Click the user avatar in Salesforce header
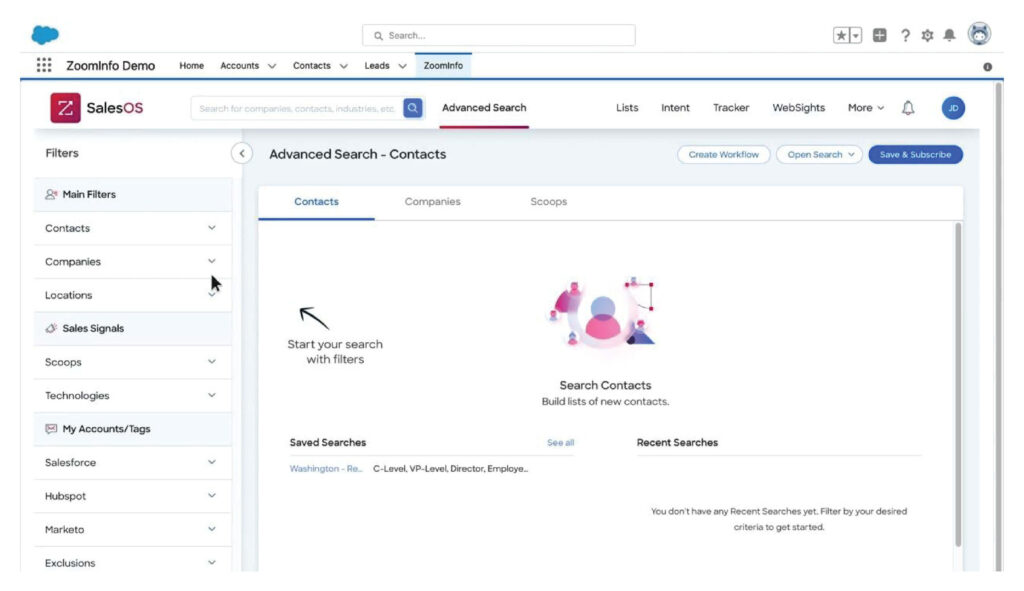The image size is (1024, 591). point(979,33)
